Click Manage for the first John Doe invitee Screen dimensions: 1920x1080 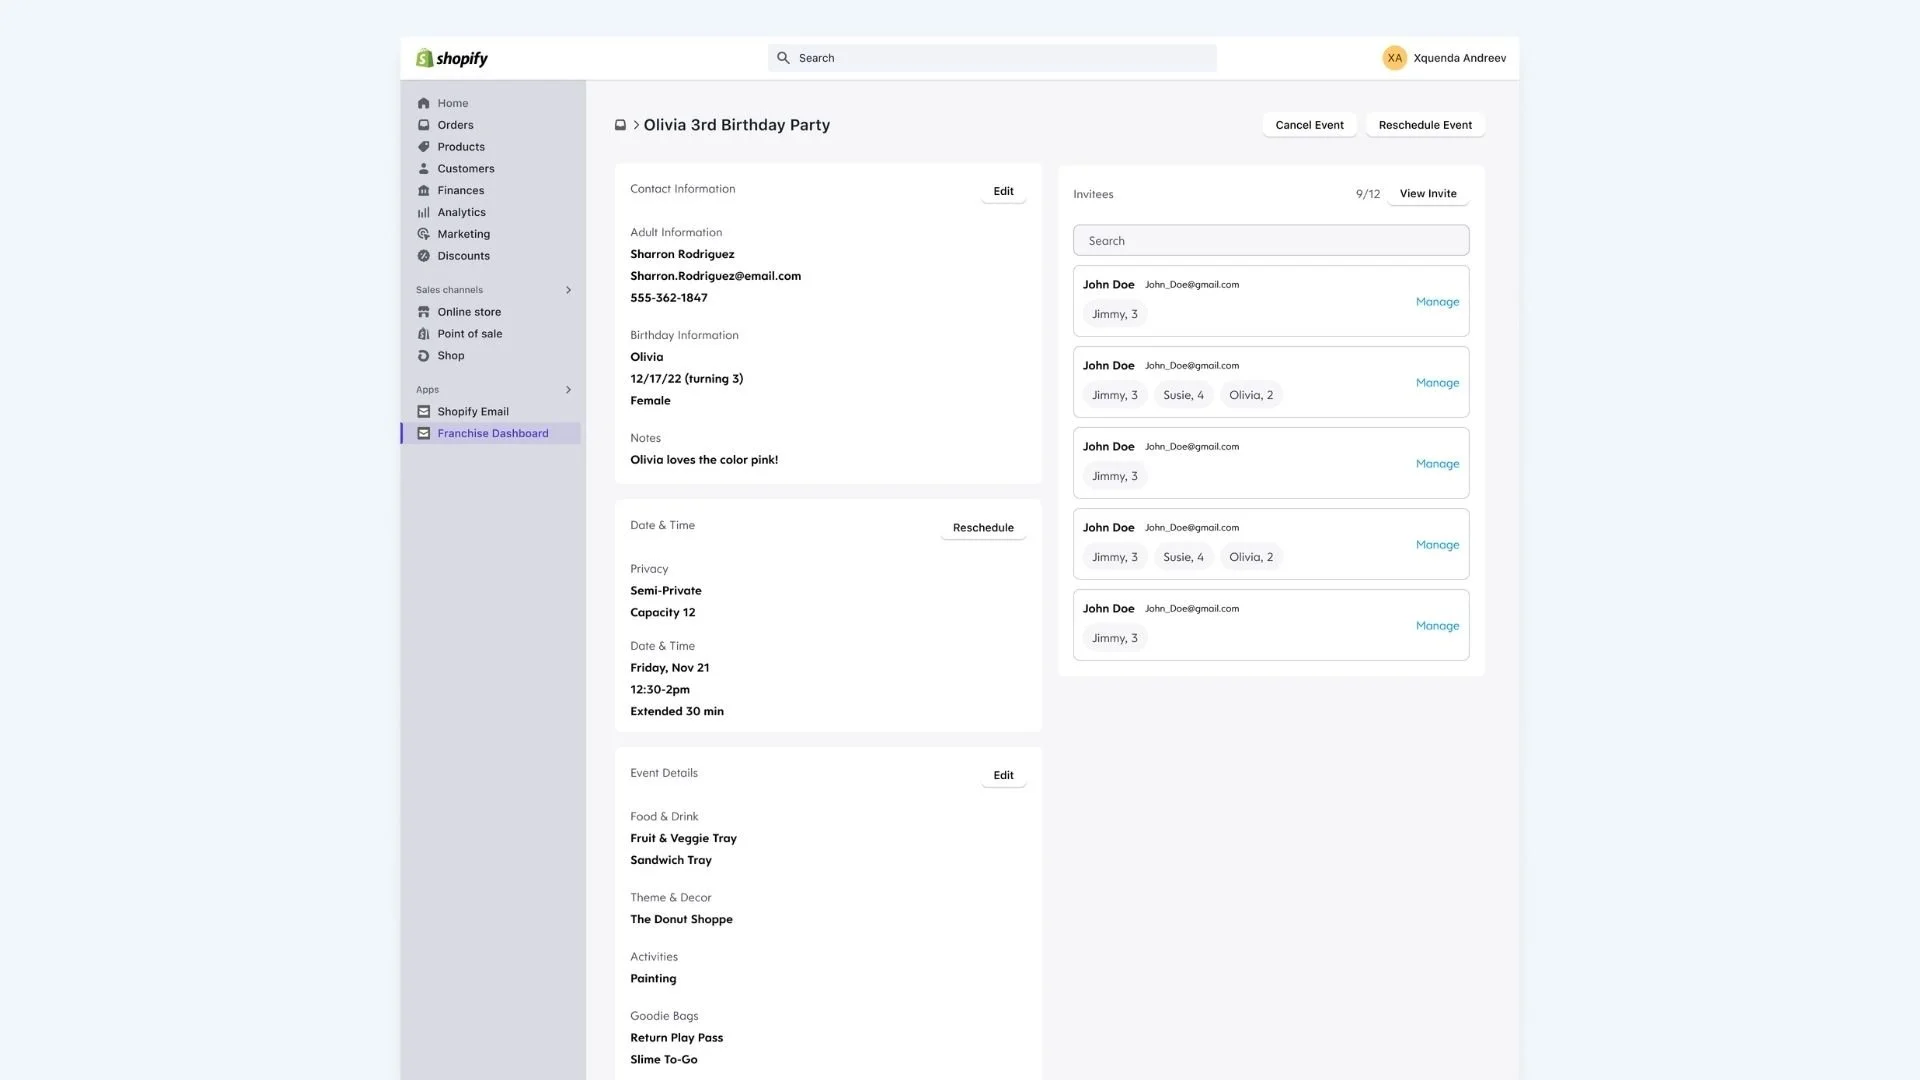[x=1437, y=302]
